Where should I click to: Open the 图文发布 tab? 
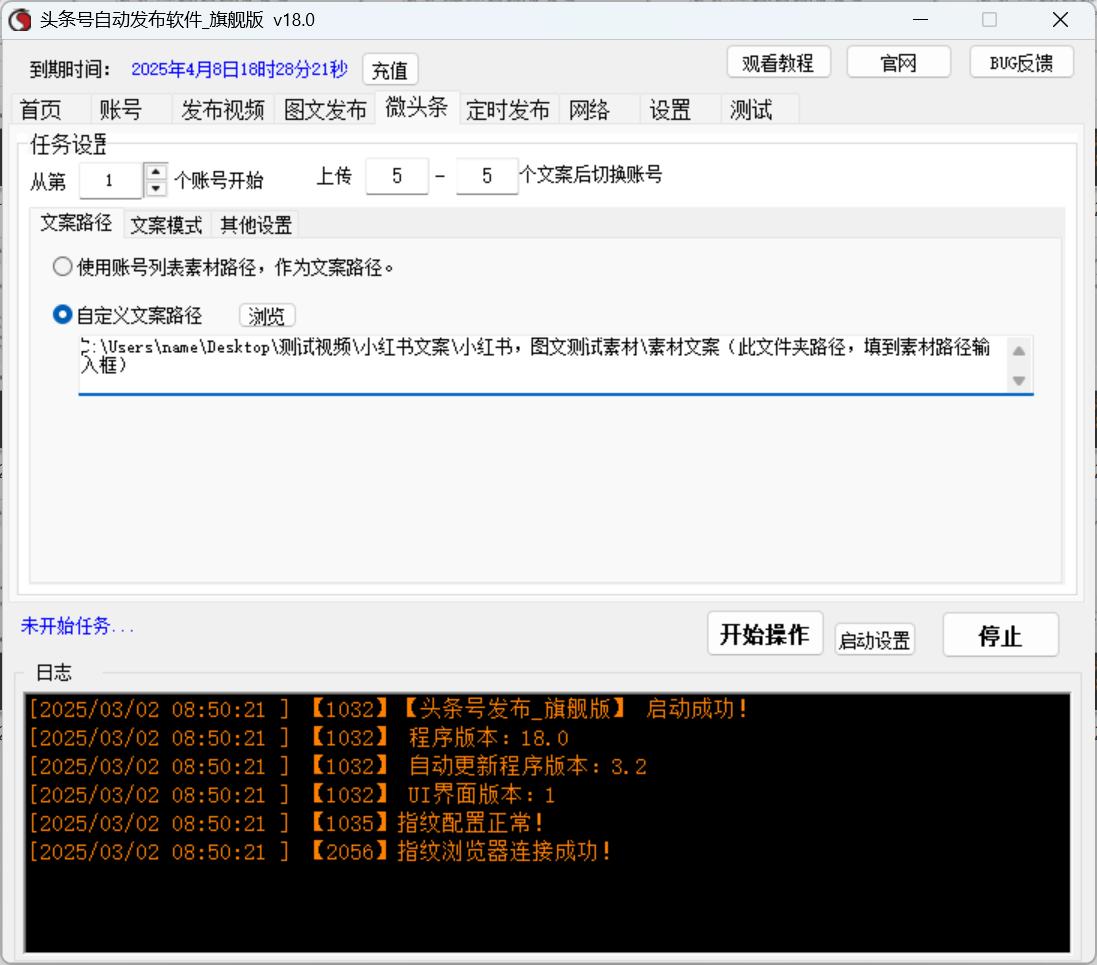(325, 110)
